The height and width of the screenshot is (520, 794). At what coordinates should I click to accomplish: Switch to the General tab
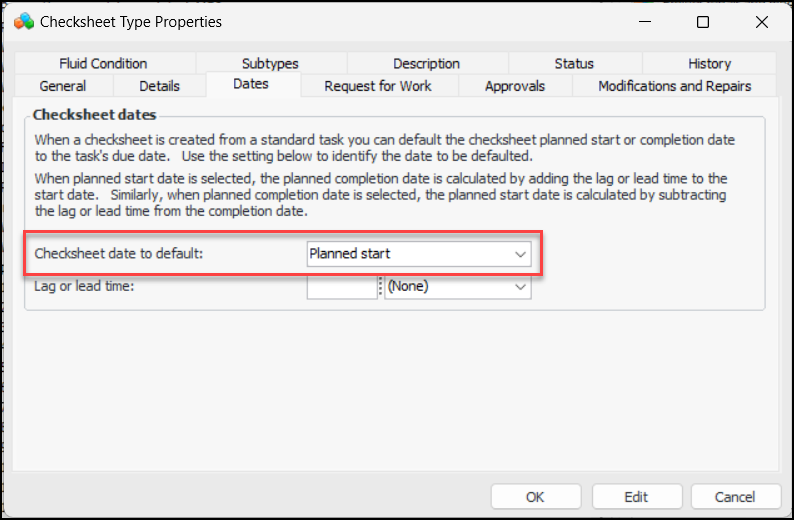[62, 86]
